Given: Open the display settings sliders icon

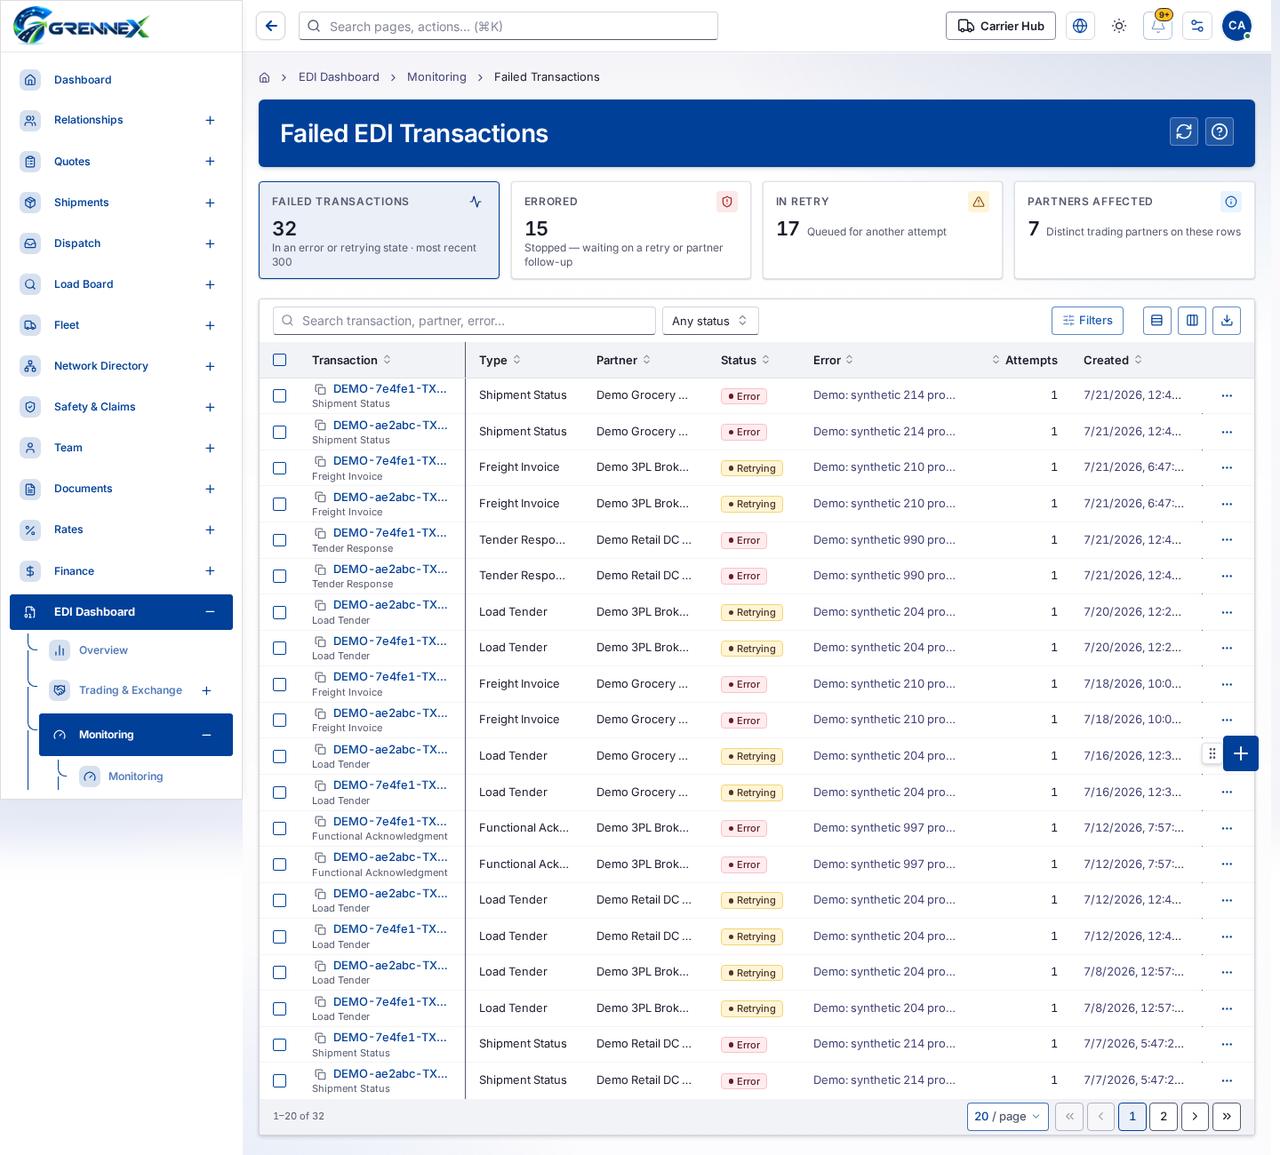Looking at the screenshot, I should [x=1197, y=26].
